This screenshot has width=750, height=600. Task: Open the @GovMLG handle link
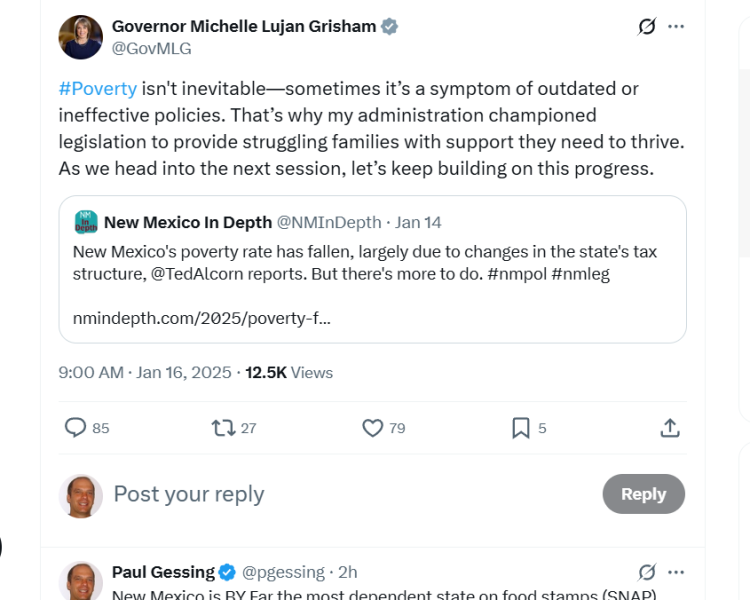[151, 48]
